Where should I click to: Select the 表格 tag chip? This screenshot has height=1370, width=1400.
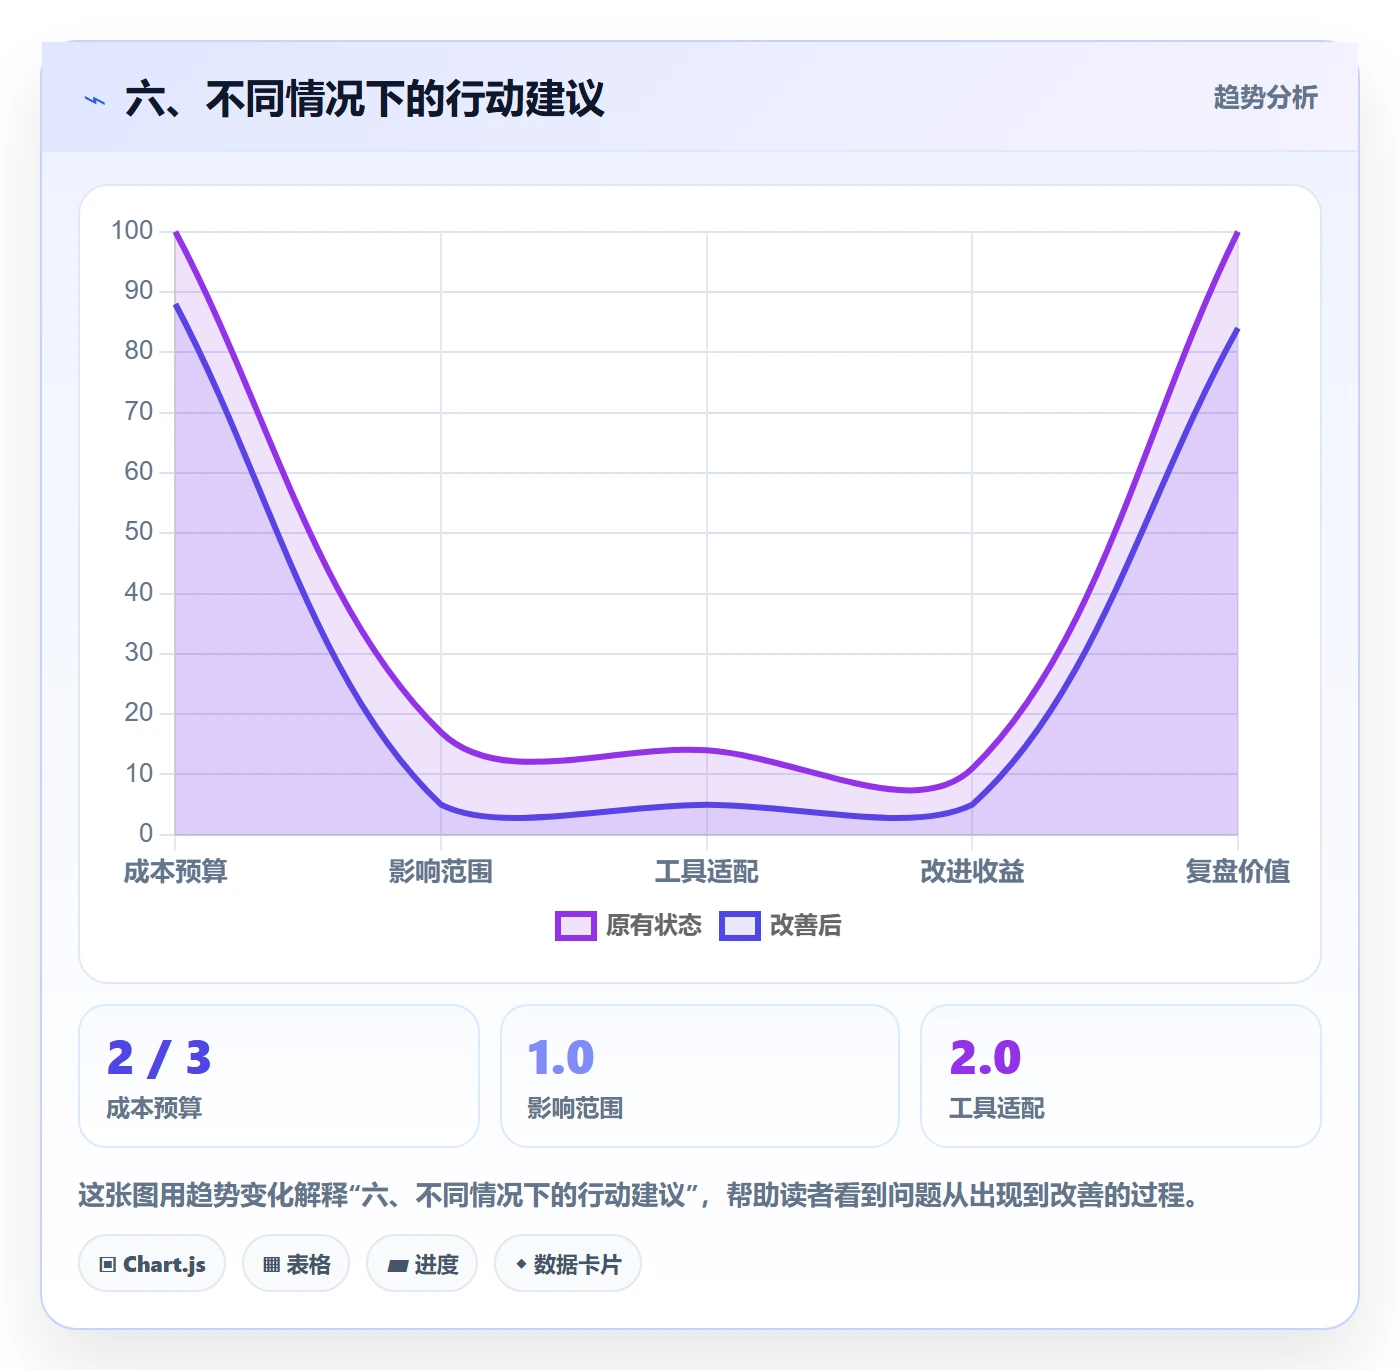click(296, 1264)
